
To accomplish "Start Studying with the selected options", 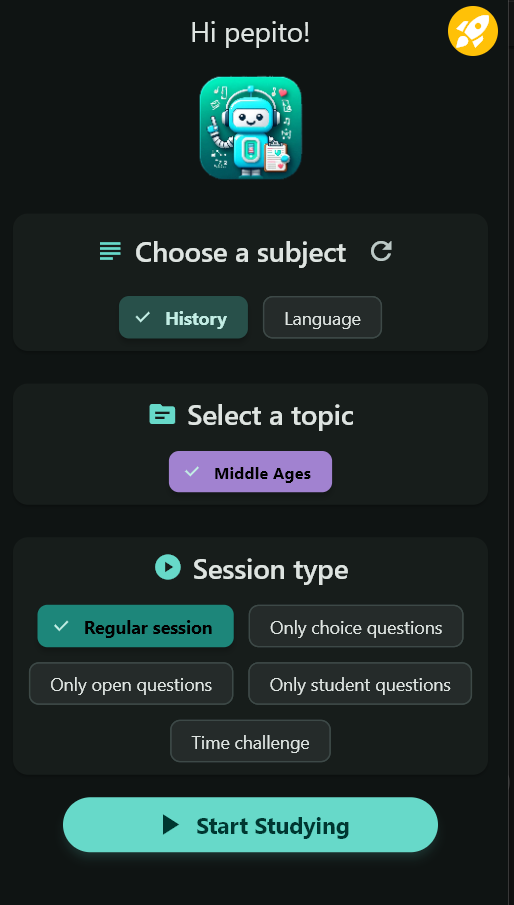I will tap(250, 825).
